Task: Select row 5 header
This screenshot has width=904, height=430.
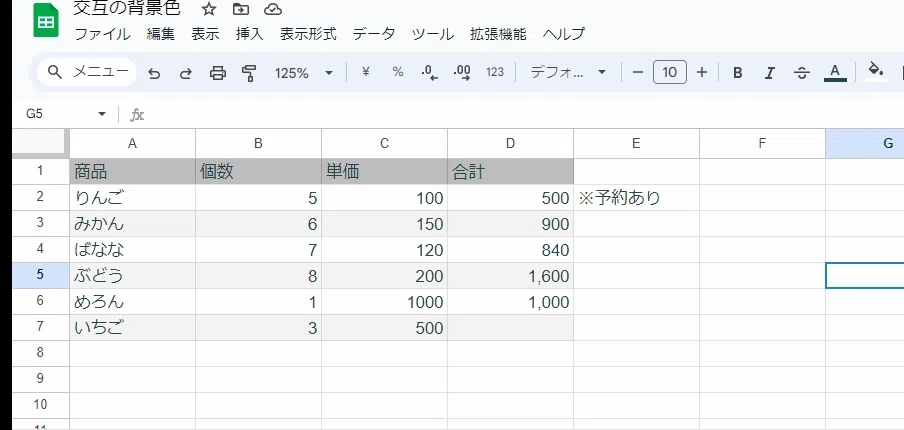Action: (x=40, y=276)
